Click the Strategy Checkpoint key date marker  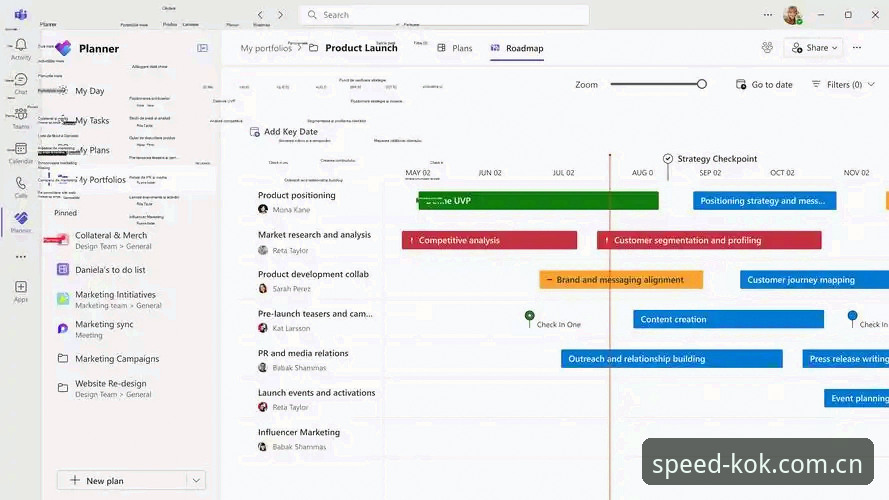tap(668, 159)
